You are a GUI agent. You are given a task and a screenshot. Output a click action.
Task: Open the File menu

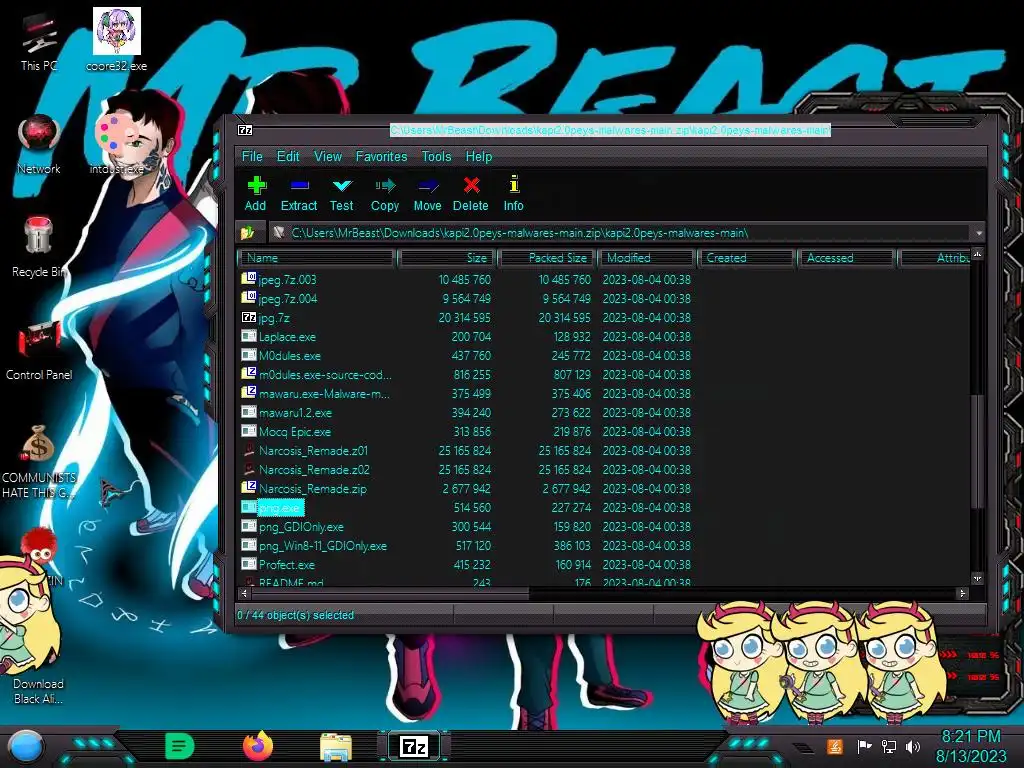(252, 157)
